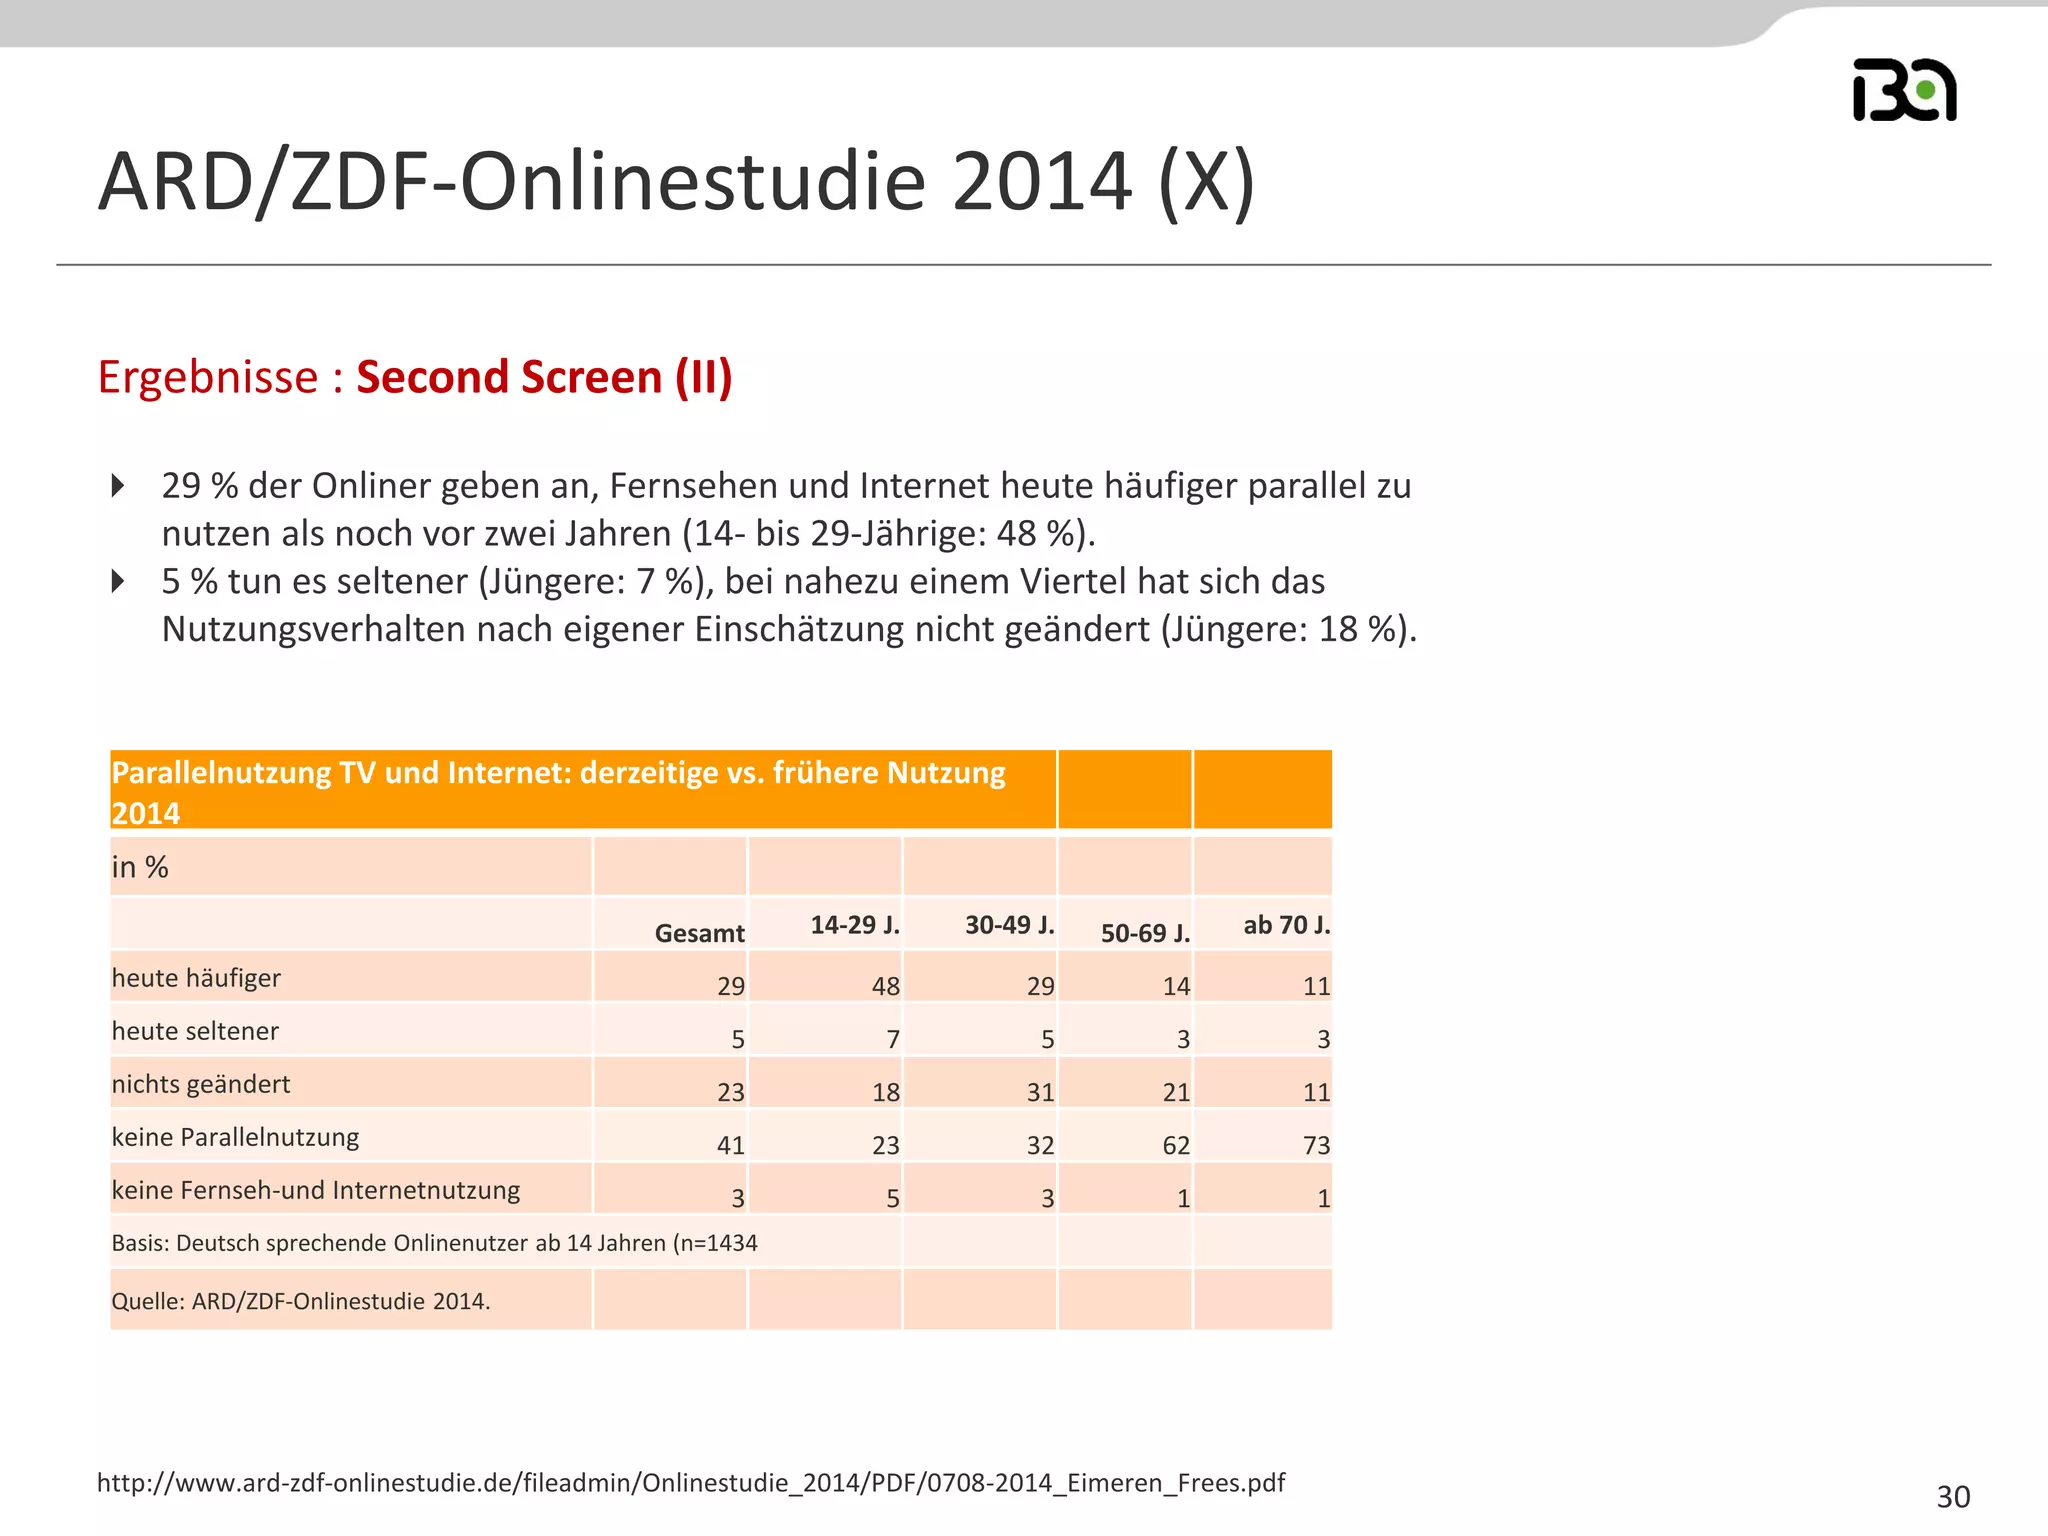Screen dimensions: 2048x1536
Task: Select the 'nichts geändert' row label
Action: tap(201, 1084)
